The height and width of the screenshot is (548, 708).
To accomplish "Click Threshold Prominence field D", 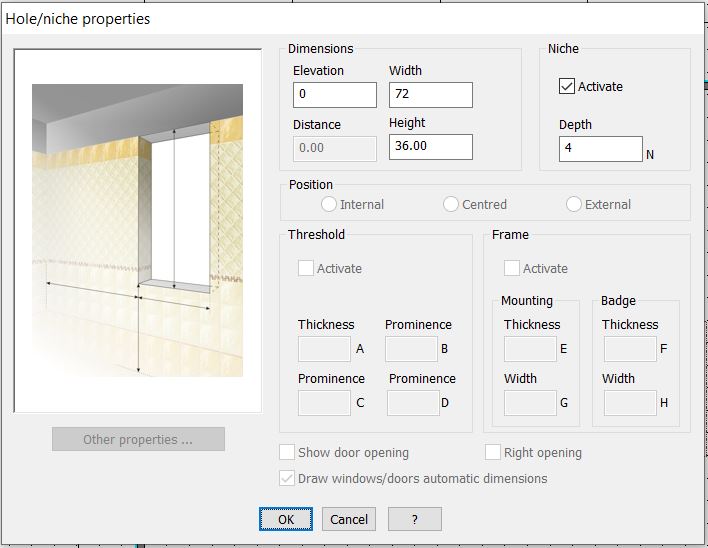I will coord(413,403).
